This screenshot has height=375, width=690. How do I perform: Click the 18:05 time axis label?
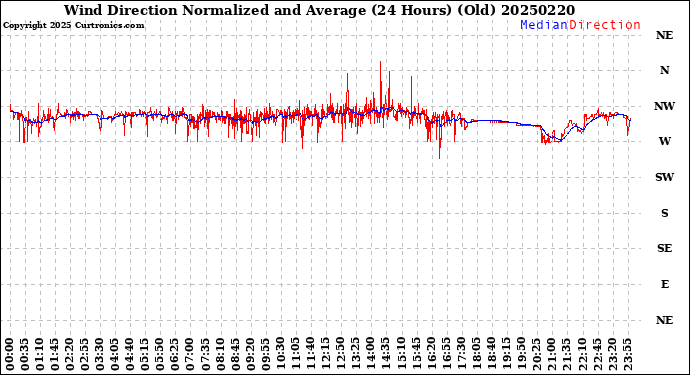[x=476, y=355]
